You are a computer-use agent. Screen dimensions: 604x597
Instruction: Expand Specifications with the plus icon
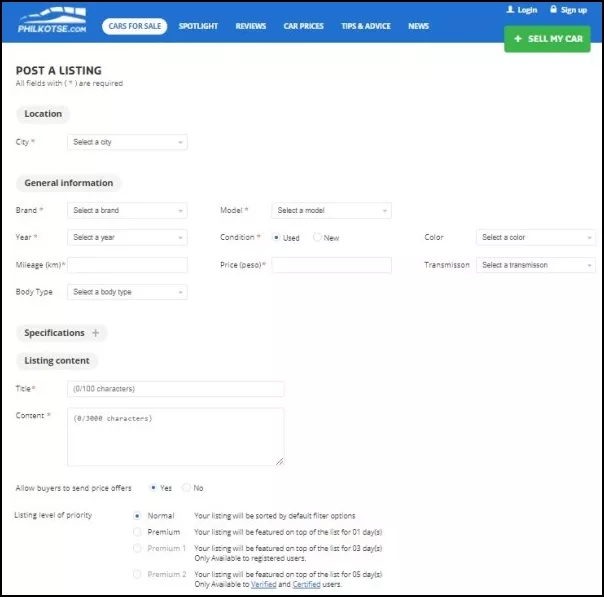pos(96,333)
